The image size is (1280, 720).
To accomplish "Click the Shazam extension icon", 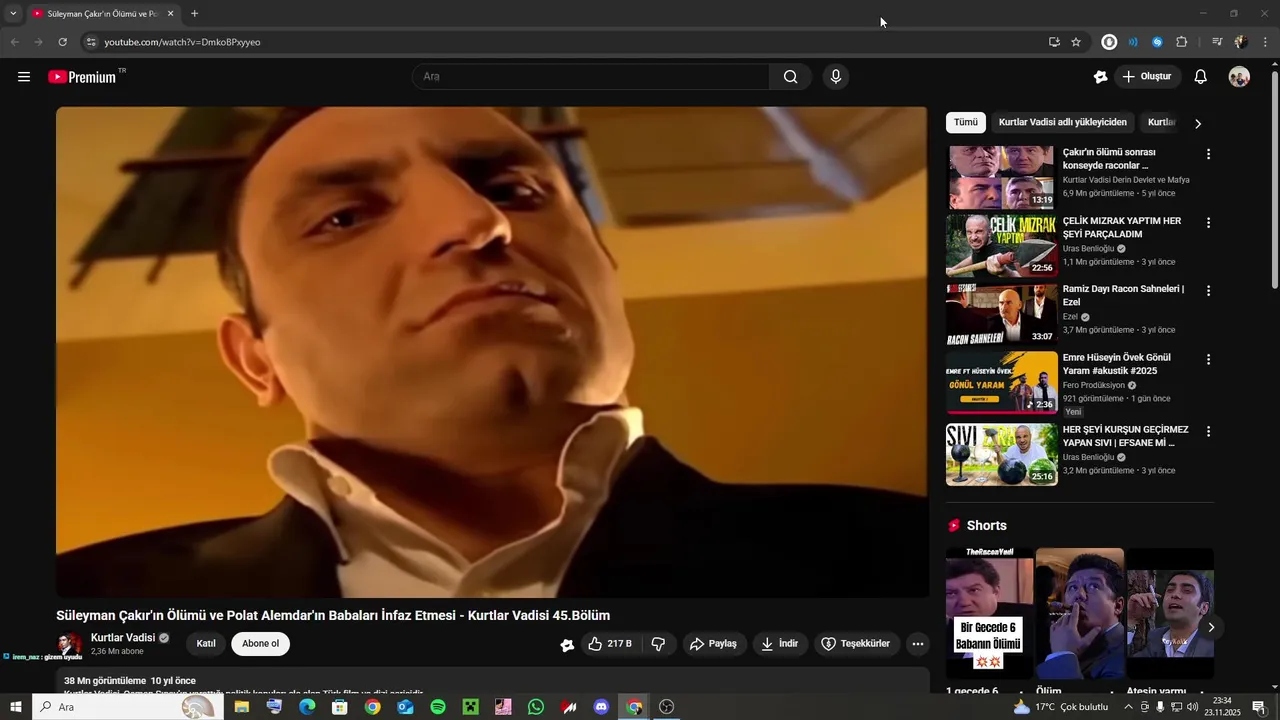I will pyautogui.click(x=1157, y=42).
